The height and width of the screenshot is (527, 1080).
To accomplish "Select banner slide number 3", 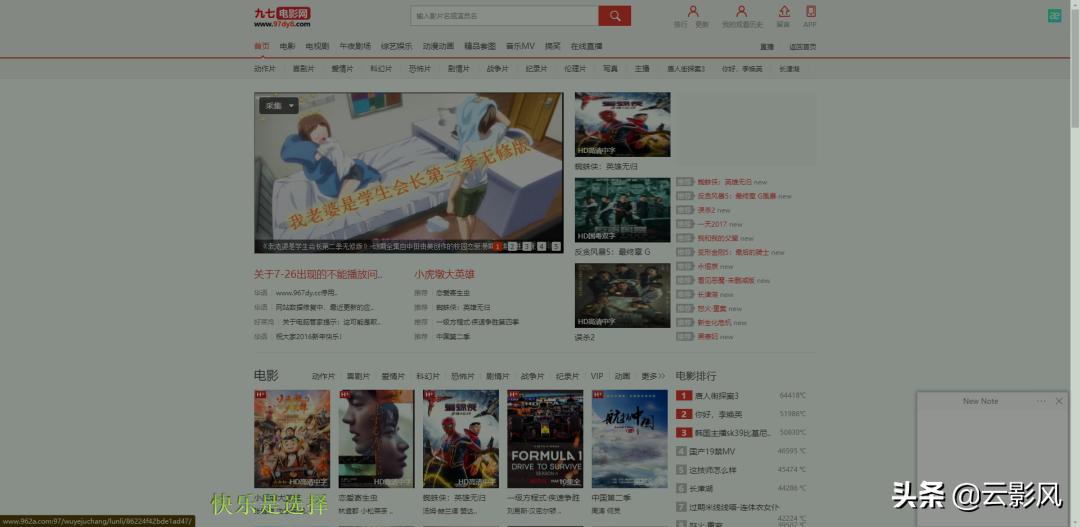I will click(527, 246).
